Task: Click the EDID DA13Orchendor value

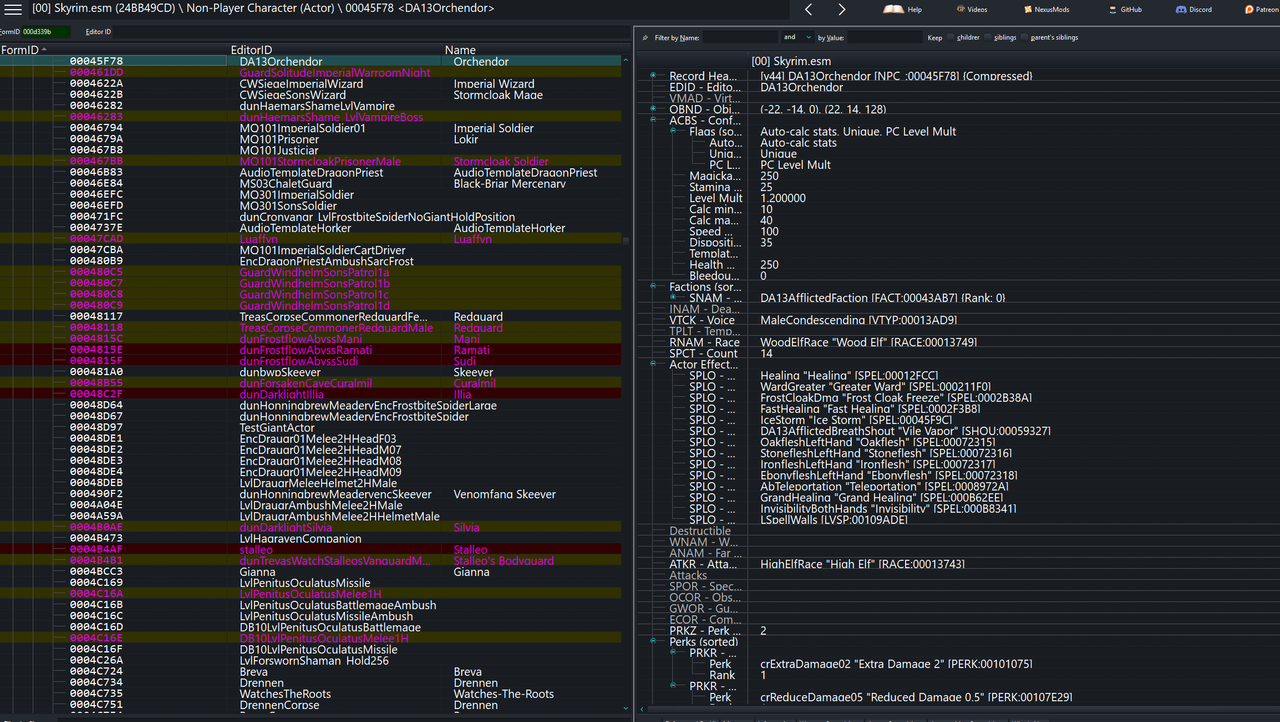Action: [802, 87]
